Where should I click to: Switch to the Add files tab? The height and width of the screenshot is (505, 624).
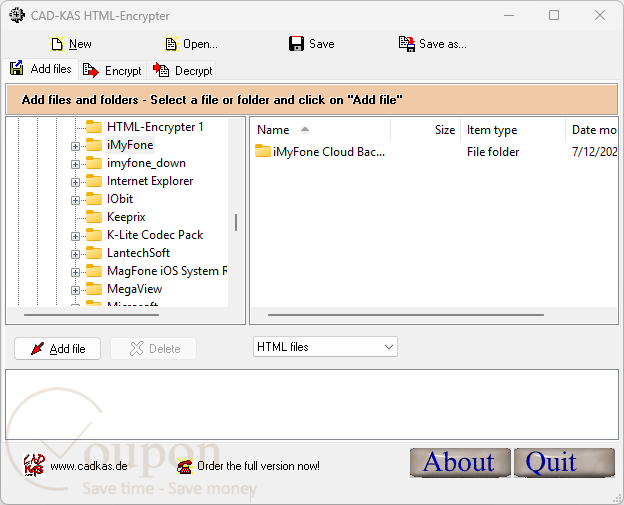(x=41, y=69)
